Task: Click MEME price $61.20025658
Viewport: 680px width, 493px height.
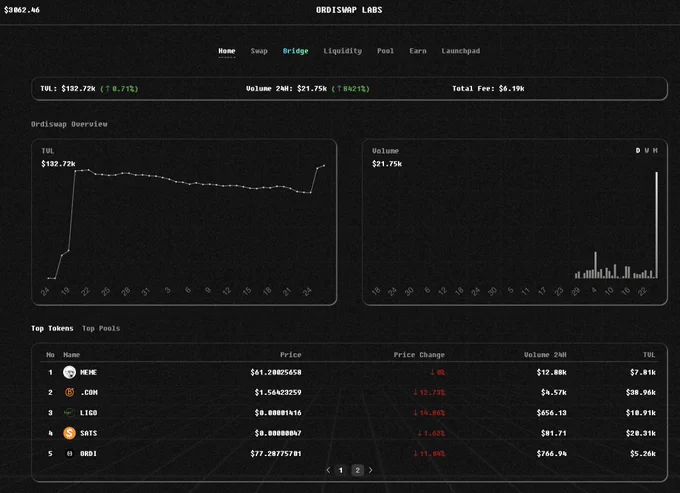Action: (276, 372)
